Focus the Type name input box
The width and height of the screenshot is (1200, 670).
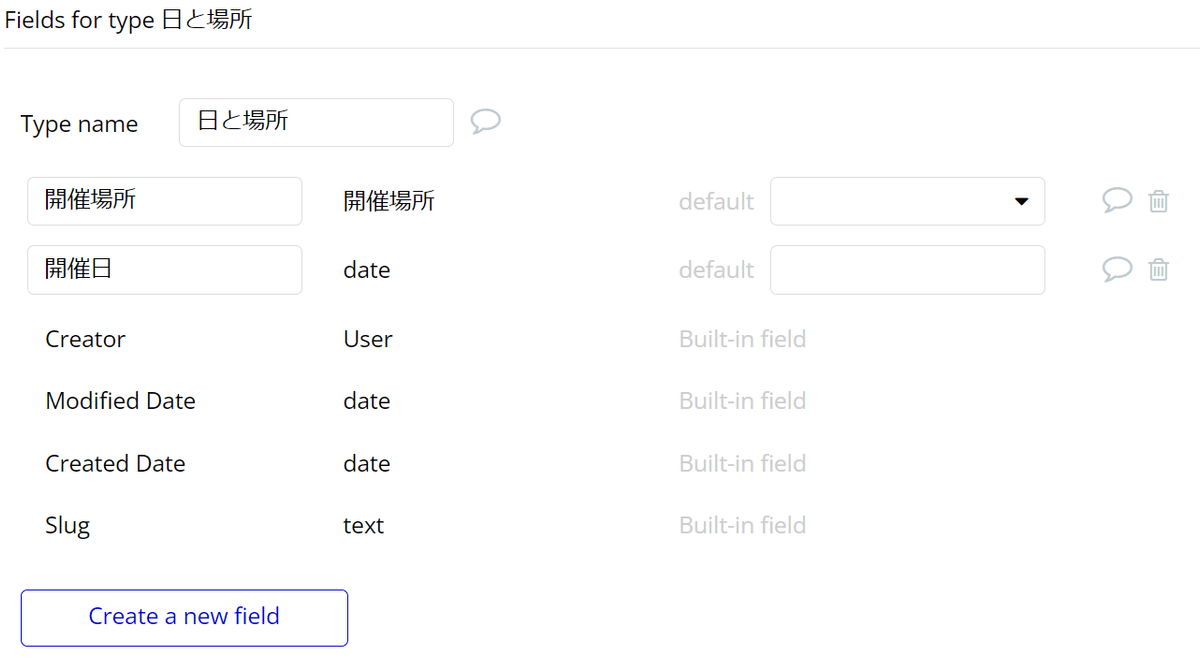316,122
